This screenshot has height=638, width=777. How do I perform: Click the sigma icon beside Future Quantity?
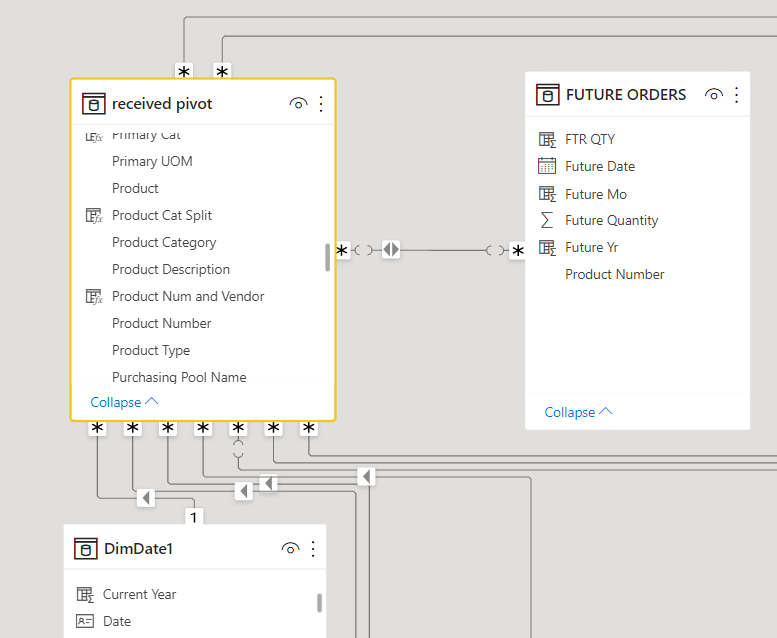point(547,220)
